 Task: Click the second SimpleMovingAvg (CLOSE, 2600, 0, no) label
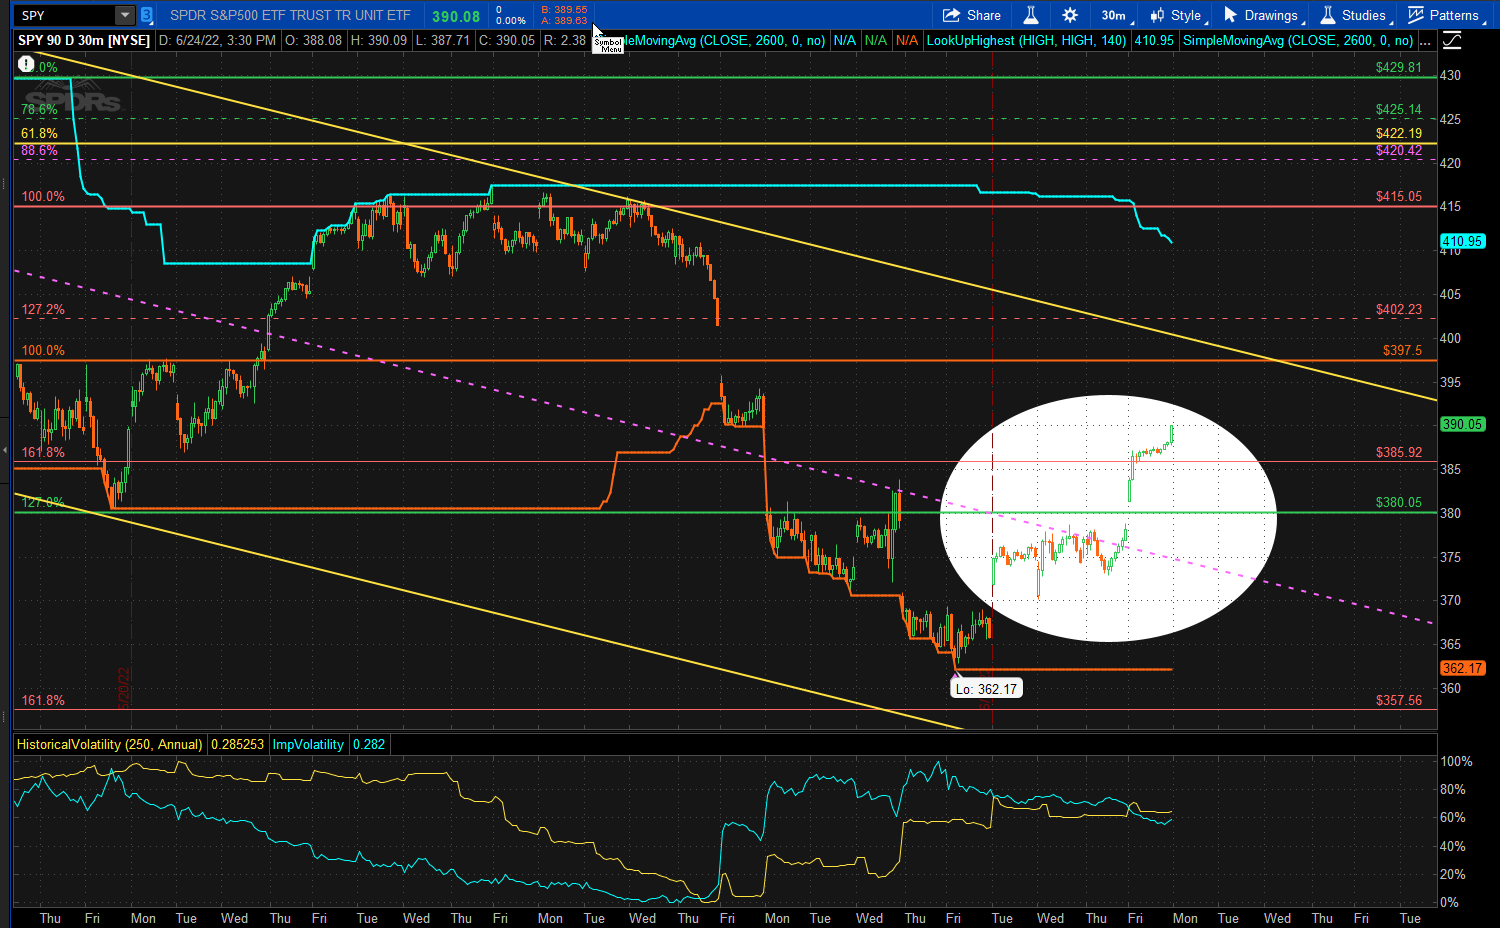1298,41
